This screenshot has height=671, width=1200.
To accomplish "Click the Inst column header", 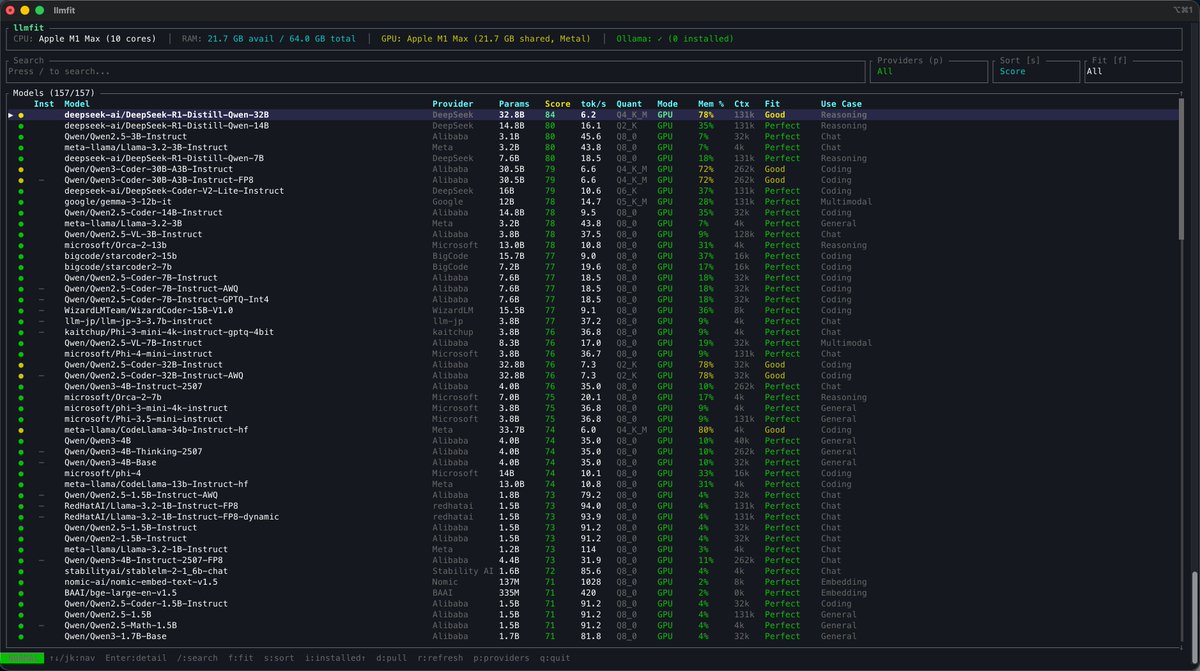I will click(44, 104).
